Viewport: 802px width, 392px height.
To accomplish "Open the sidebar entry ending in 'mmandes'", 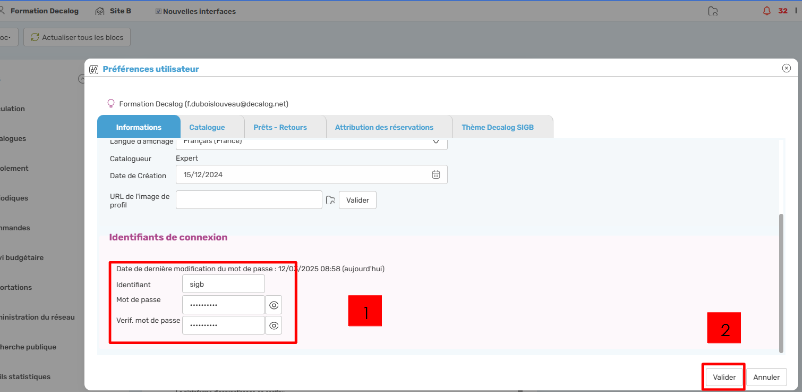I will point(15,228).
